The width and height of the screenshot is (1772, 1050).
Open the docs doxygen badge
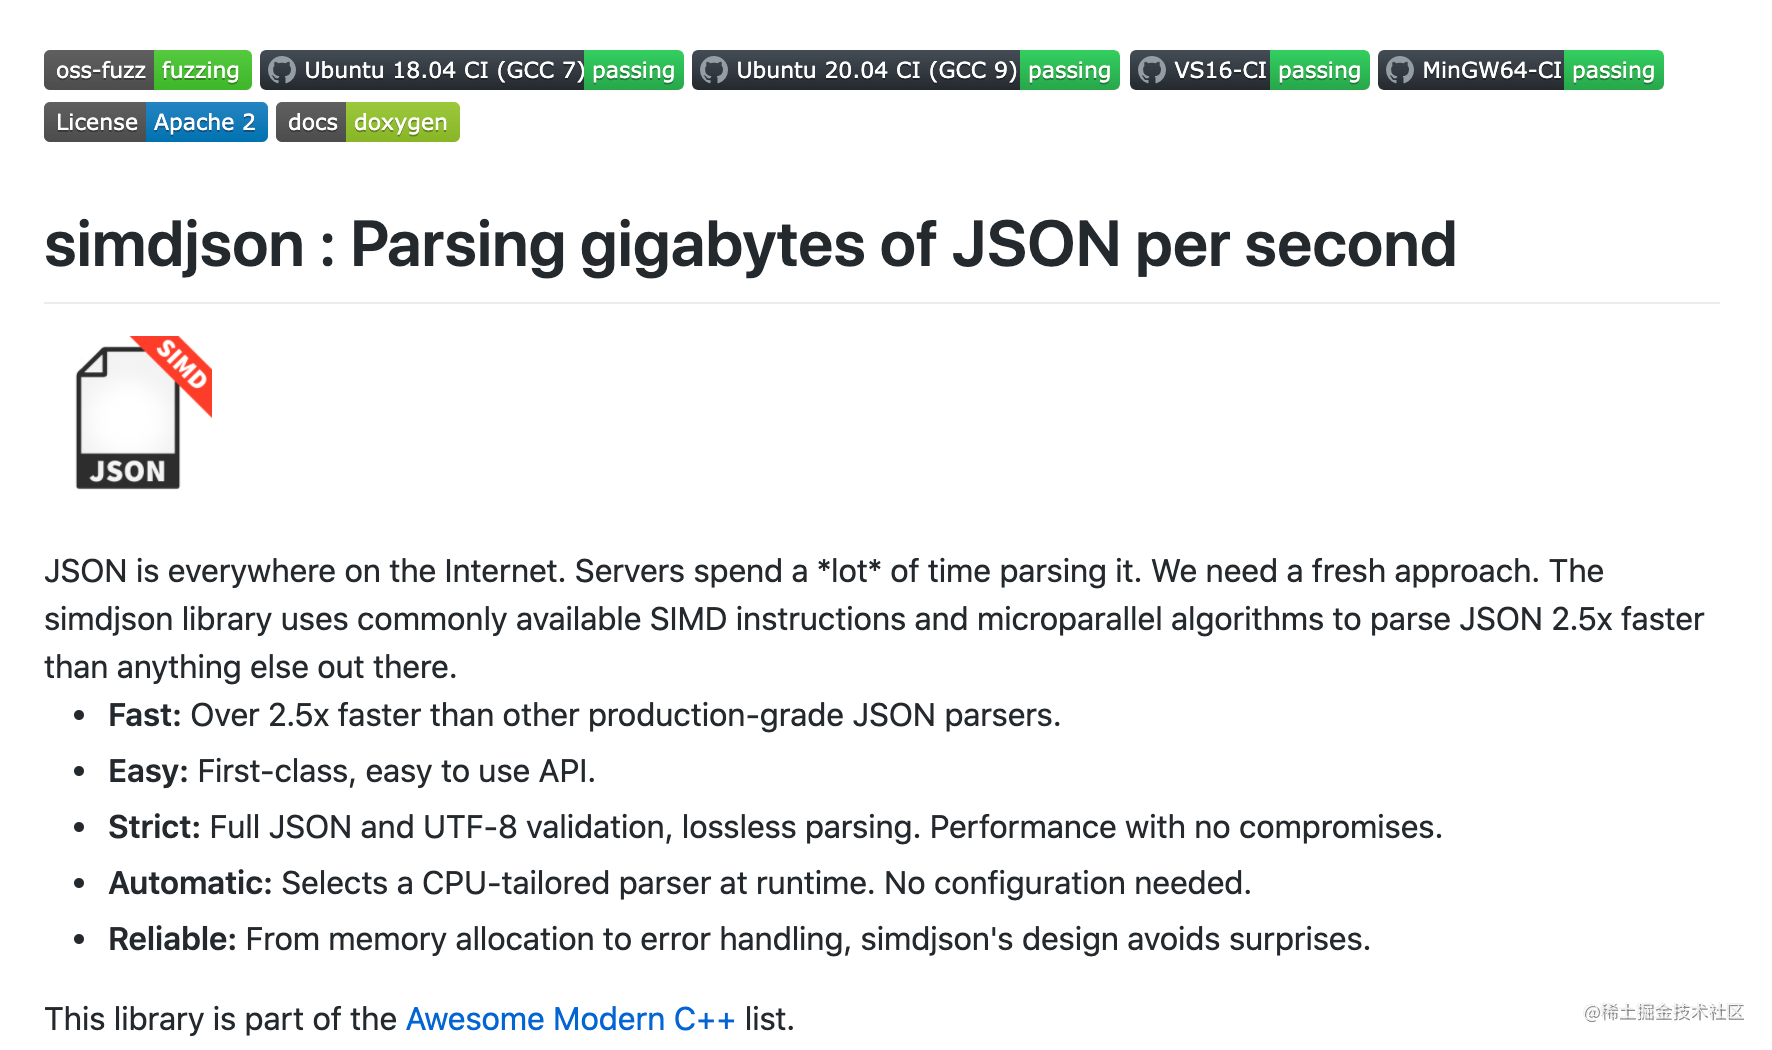click(x=367, y=122)
